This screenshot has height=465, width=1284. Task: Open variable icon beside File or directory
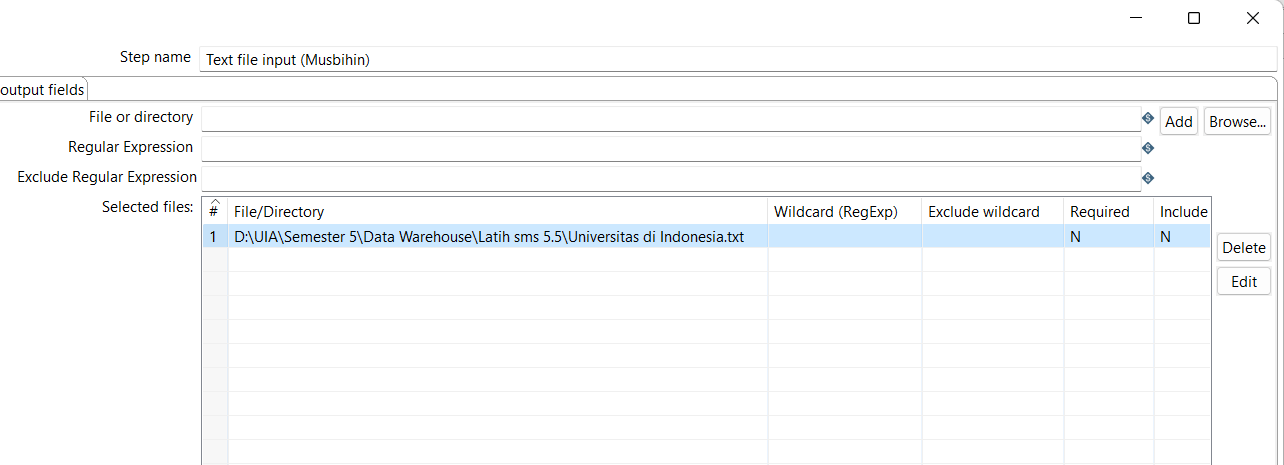[x=1148, y=119]
